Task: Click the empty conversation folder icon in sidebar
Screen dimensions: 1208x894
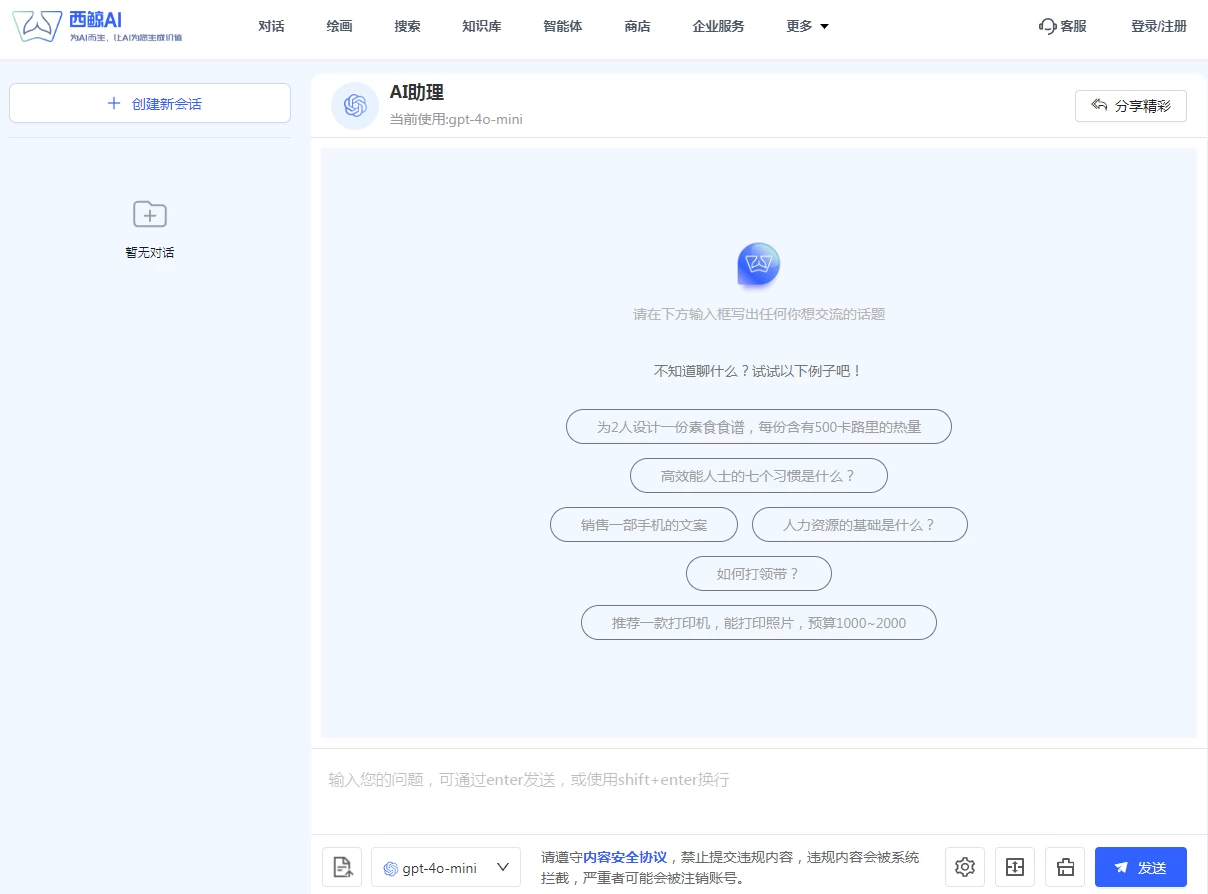Action: point(149,214)
